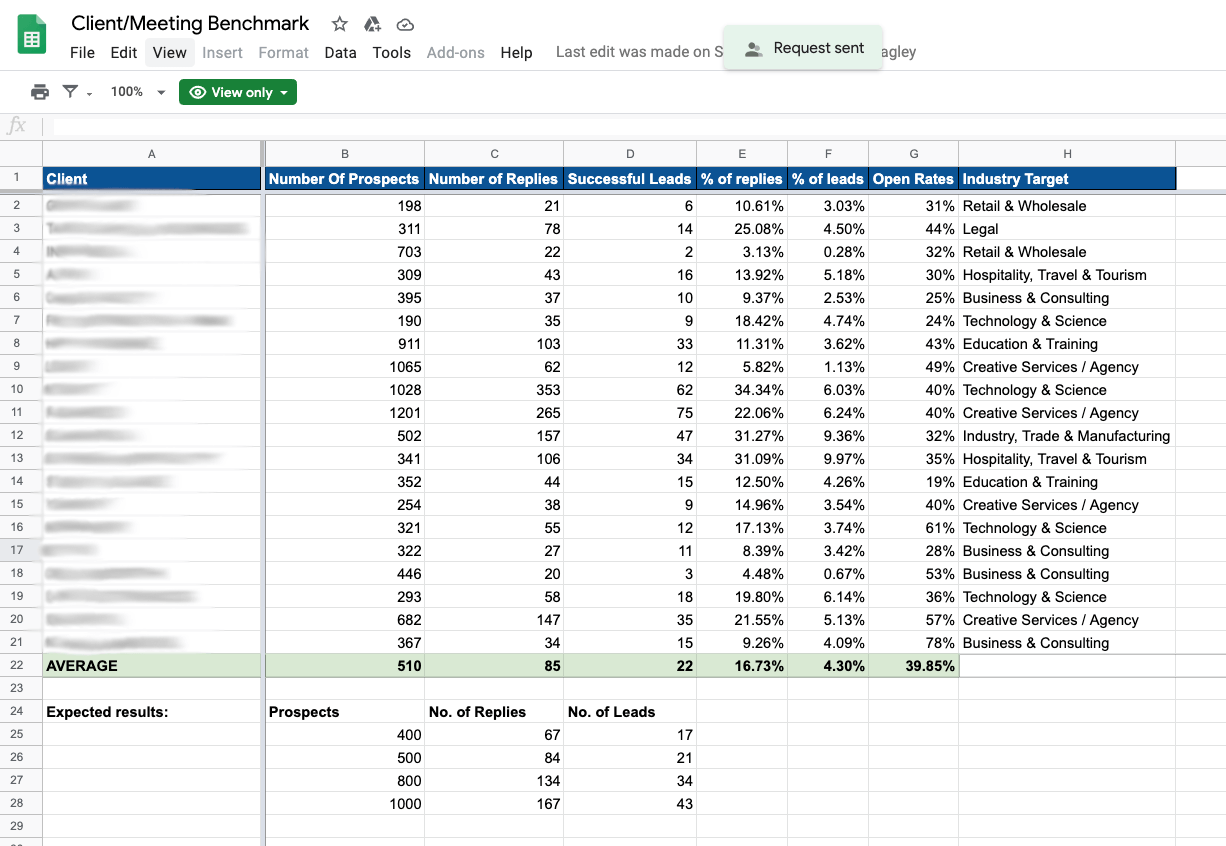Select the 78% open rate cell

pos(914,643)
